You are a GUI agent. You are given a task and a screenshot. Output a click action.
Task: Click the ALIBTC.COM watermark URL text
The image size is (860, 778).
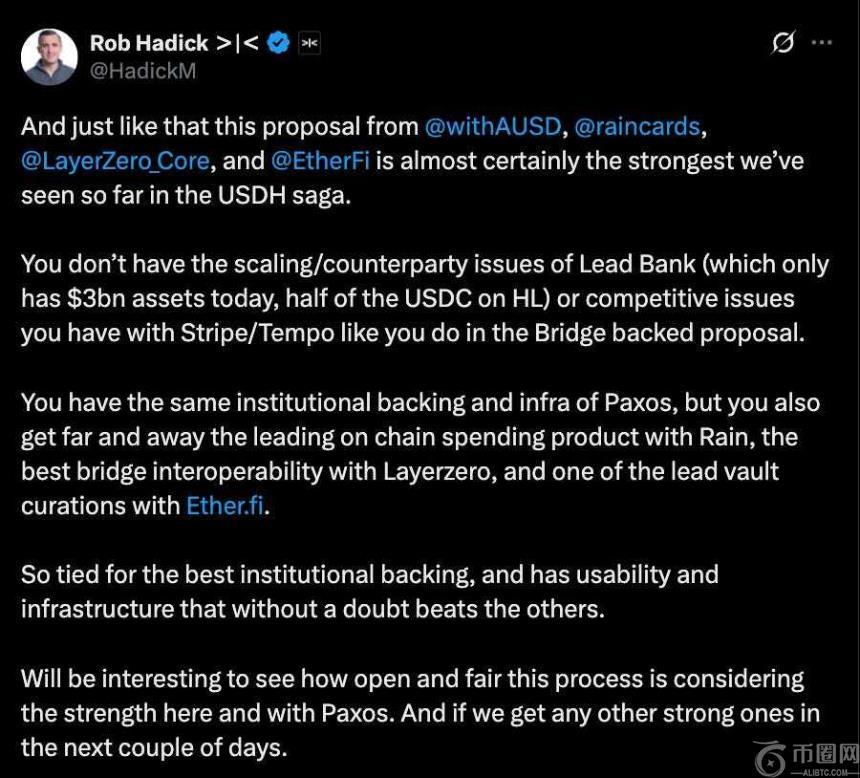[x=825, y=771]
